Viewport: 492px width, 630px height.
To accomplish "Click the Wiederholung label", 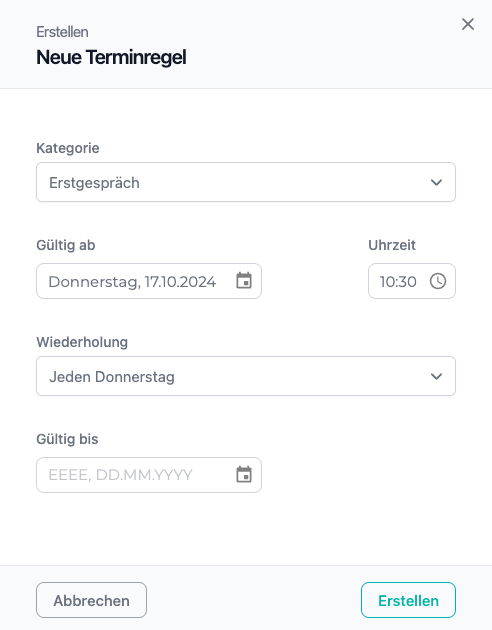I will tap(82, 342).
